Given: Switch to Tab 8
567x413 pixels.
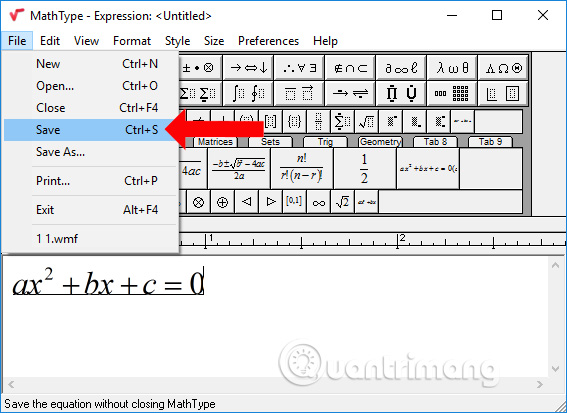Looking at the screenshot, I should click(435, 142).
